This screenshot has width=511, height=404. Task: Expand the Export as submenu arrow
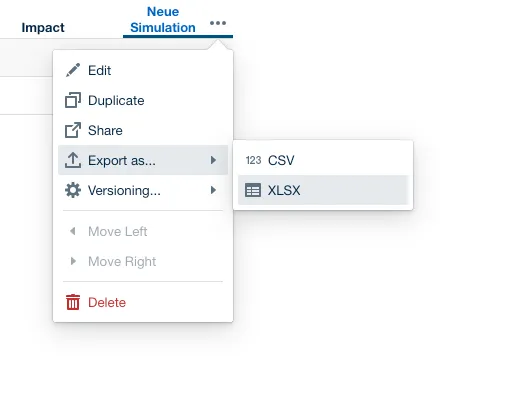coord(213,160)
